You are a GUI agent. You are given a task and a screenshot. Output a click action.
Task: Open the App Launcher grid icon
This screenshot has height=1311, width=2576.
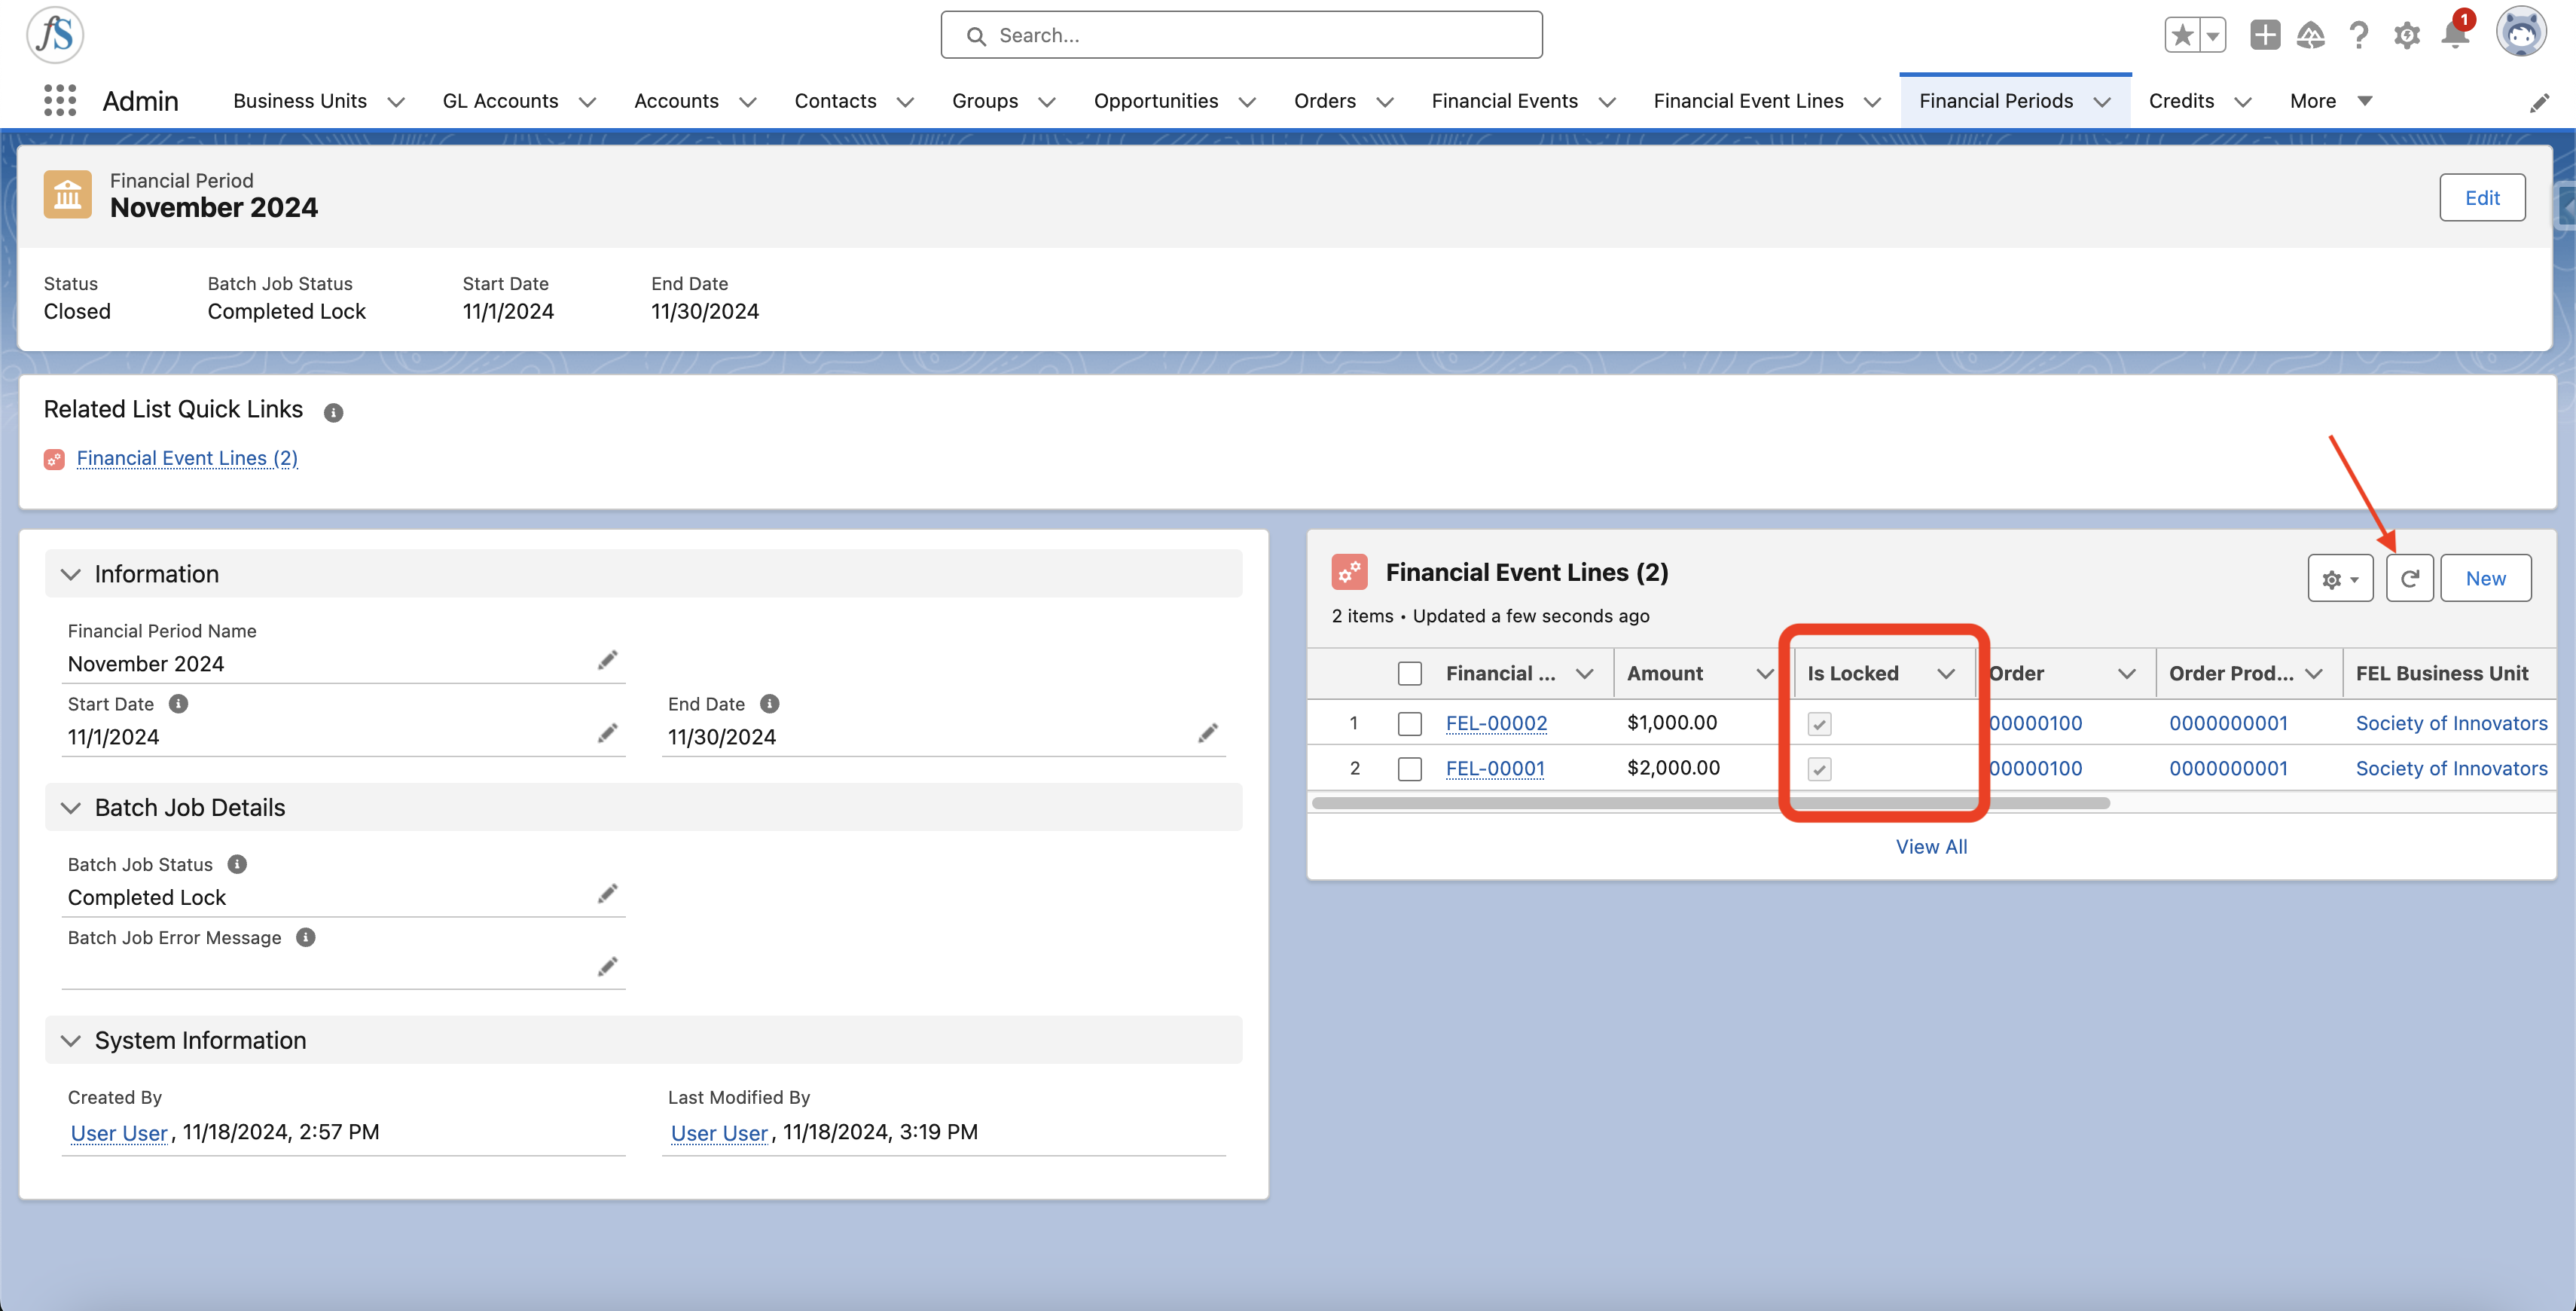point(60,101)
